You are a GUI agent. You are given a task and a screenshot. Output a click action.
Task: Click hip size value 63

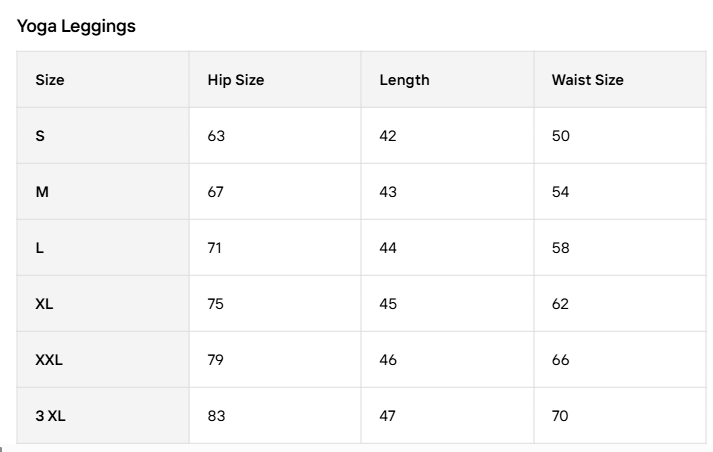click(x=216, y=136)
